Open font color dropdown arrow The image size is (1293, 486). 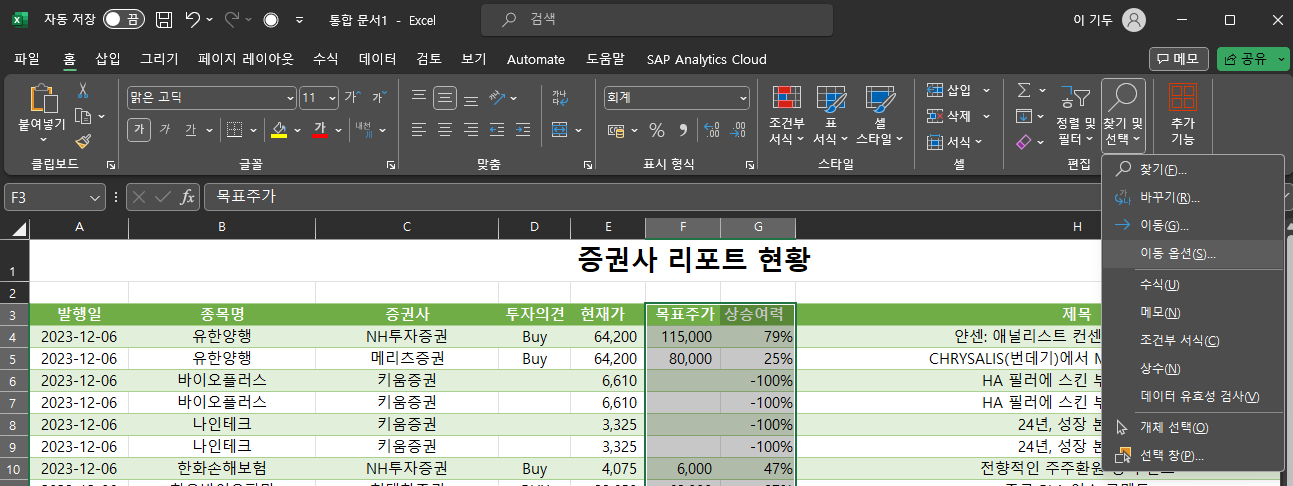(x=337, y=129)
